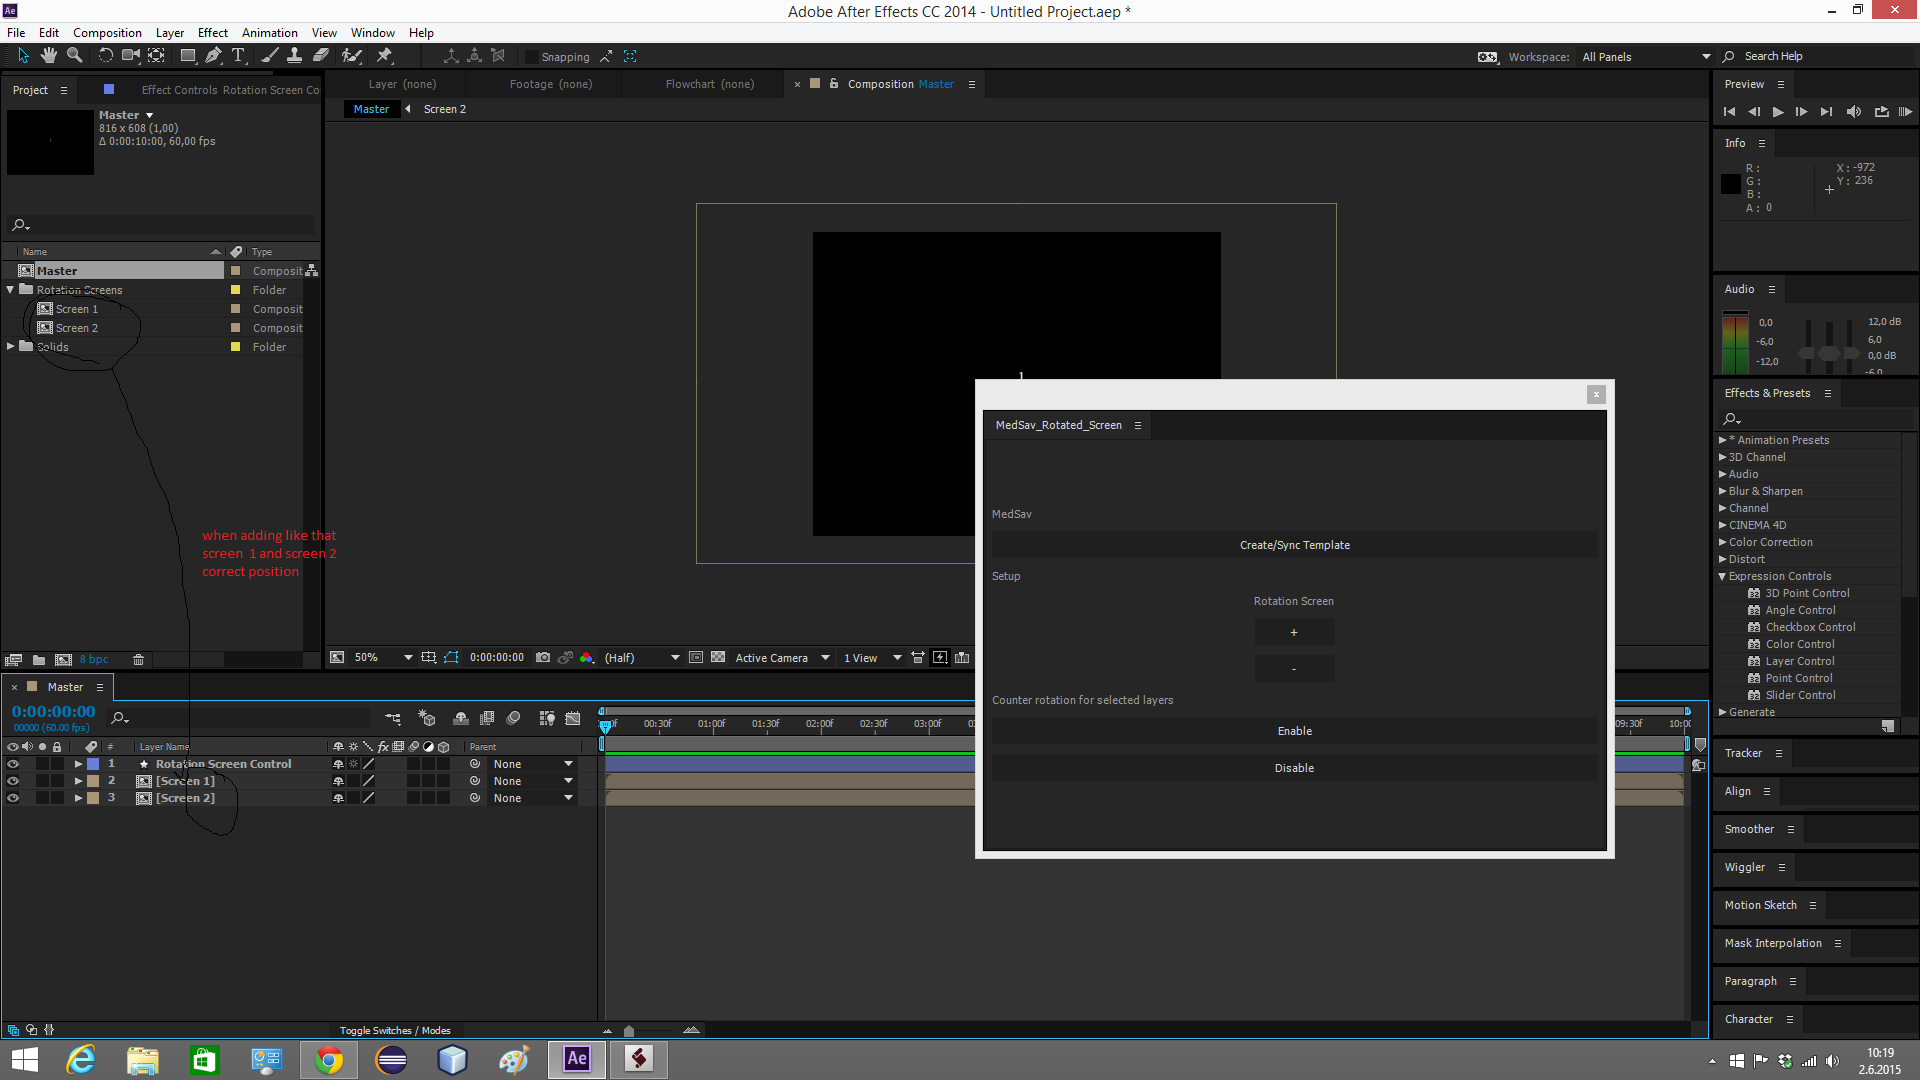The height and width of the screenshot is (1080, 1920).
Task: Click the current time display 0:00:00:00 in timeline
Action: (54, 712)
